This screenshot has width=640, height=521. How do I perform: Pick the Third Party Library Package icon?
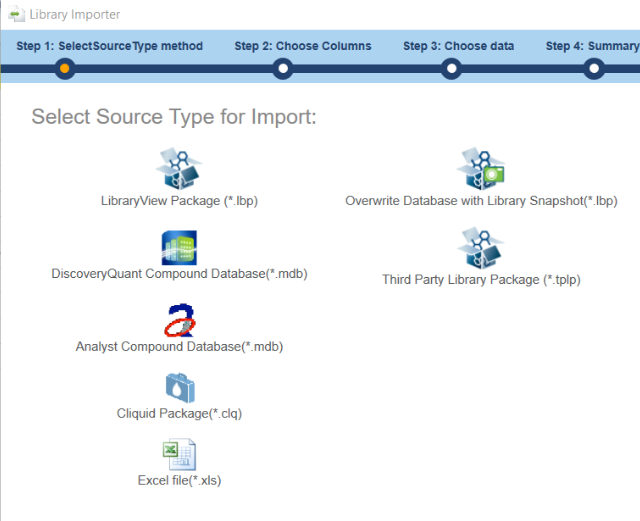[481, 247]
